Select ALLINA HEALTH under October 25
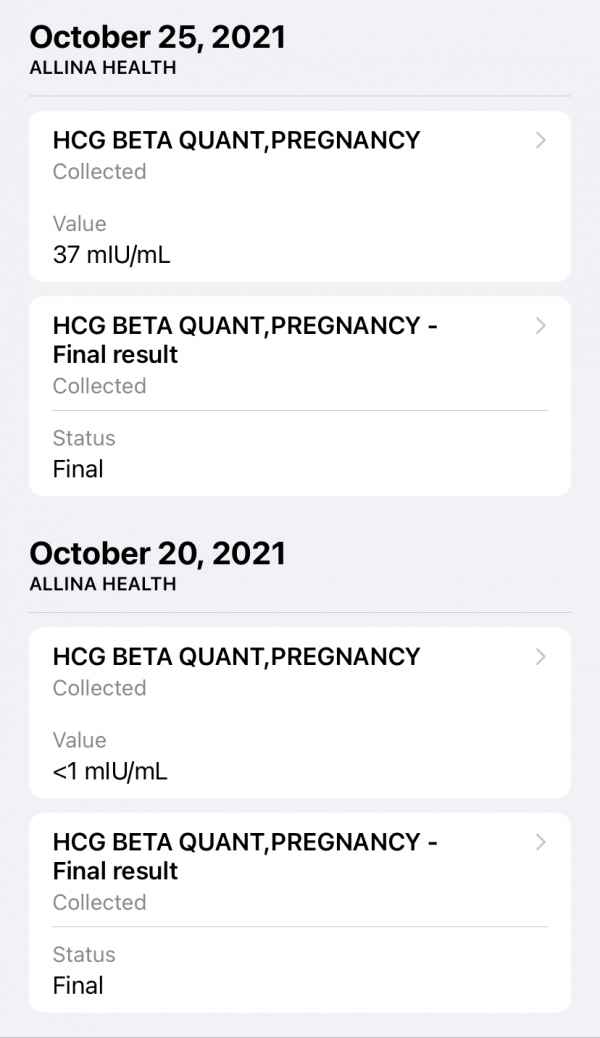The width and height of the screenshot is (600, 1038). pyautogui.click(x=101, y=70)
